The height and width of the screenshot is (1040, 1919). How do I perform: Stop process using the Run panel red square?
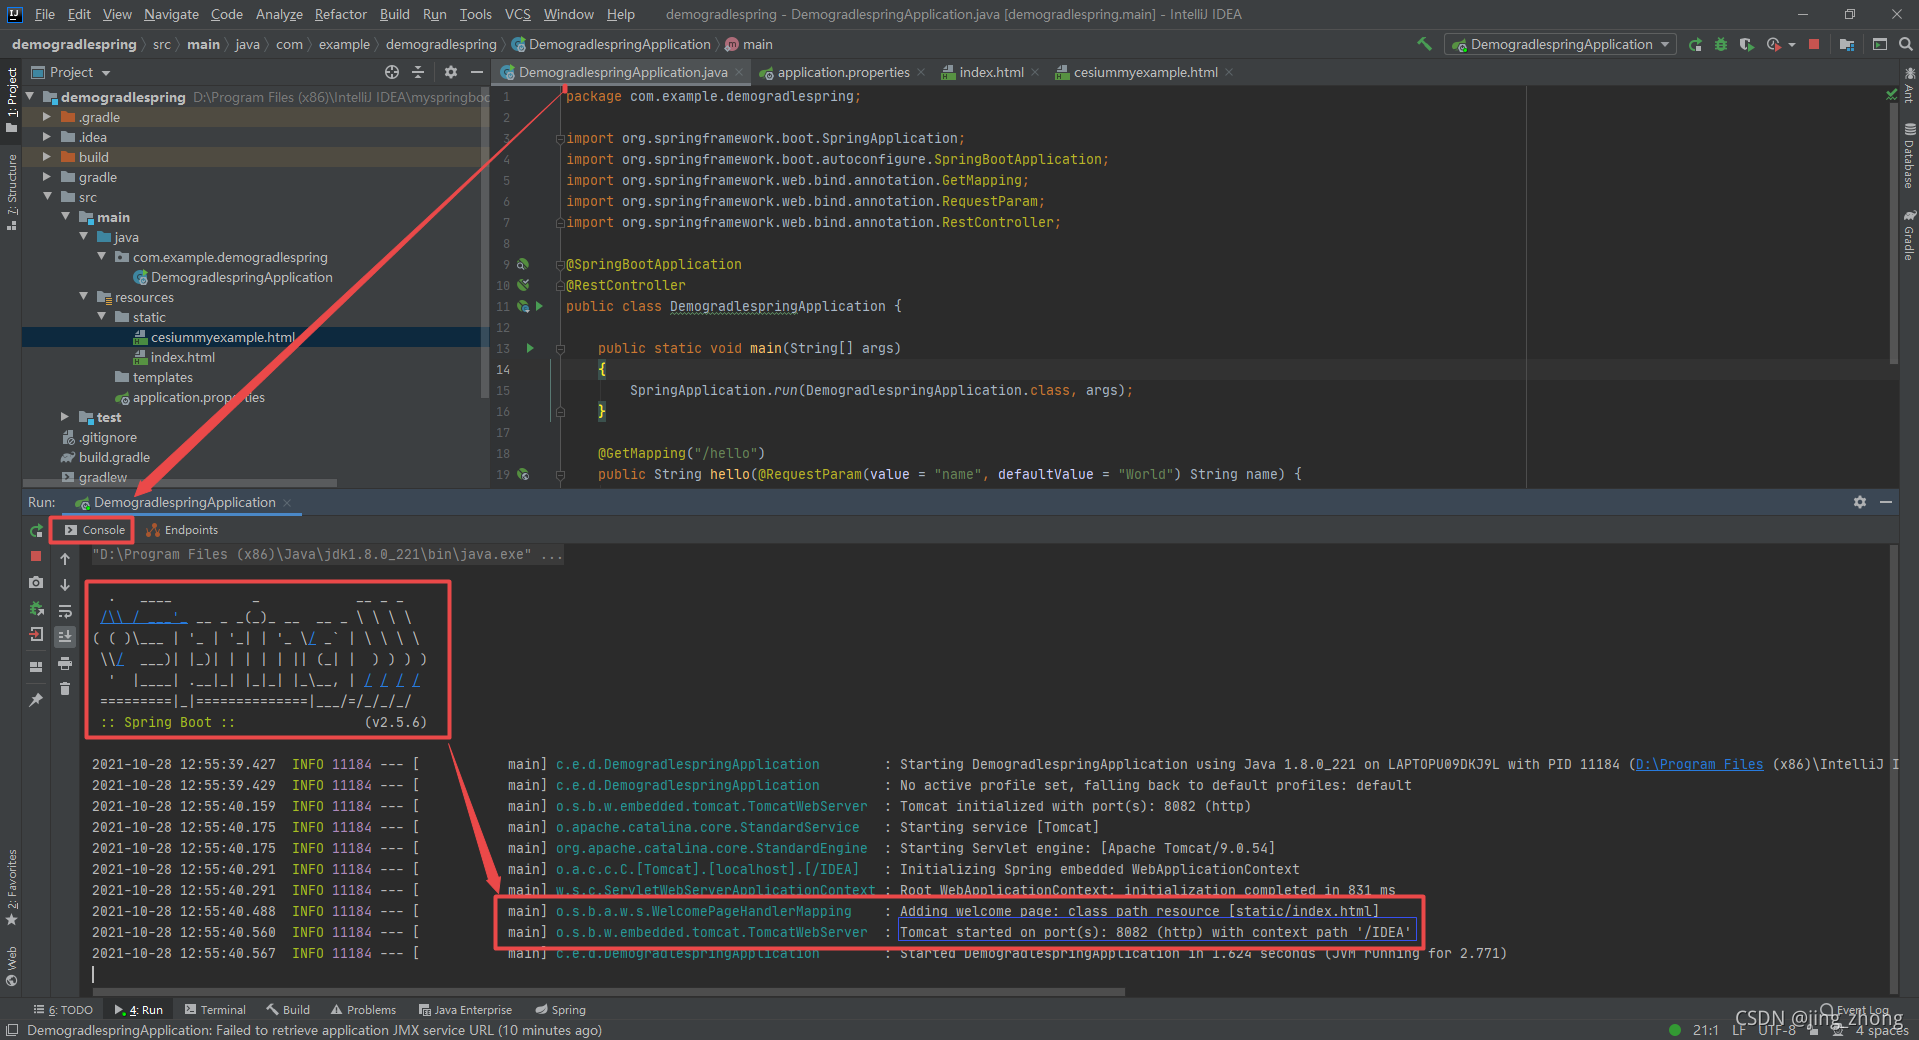(36, 556)
